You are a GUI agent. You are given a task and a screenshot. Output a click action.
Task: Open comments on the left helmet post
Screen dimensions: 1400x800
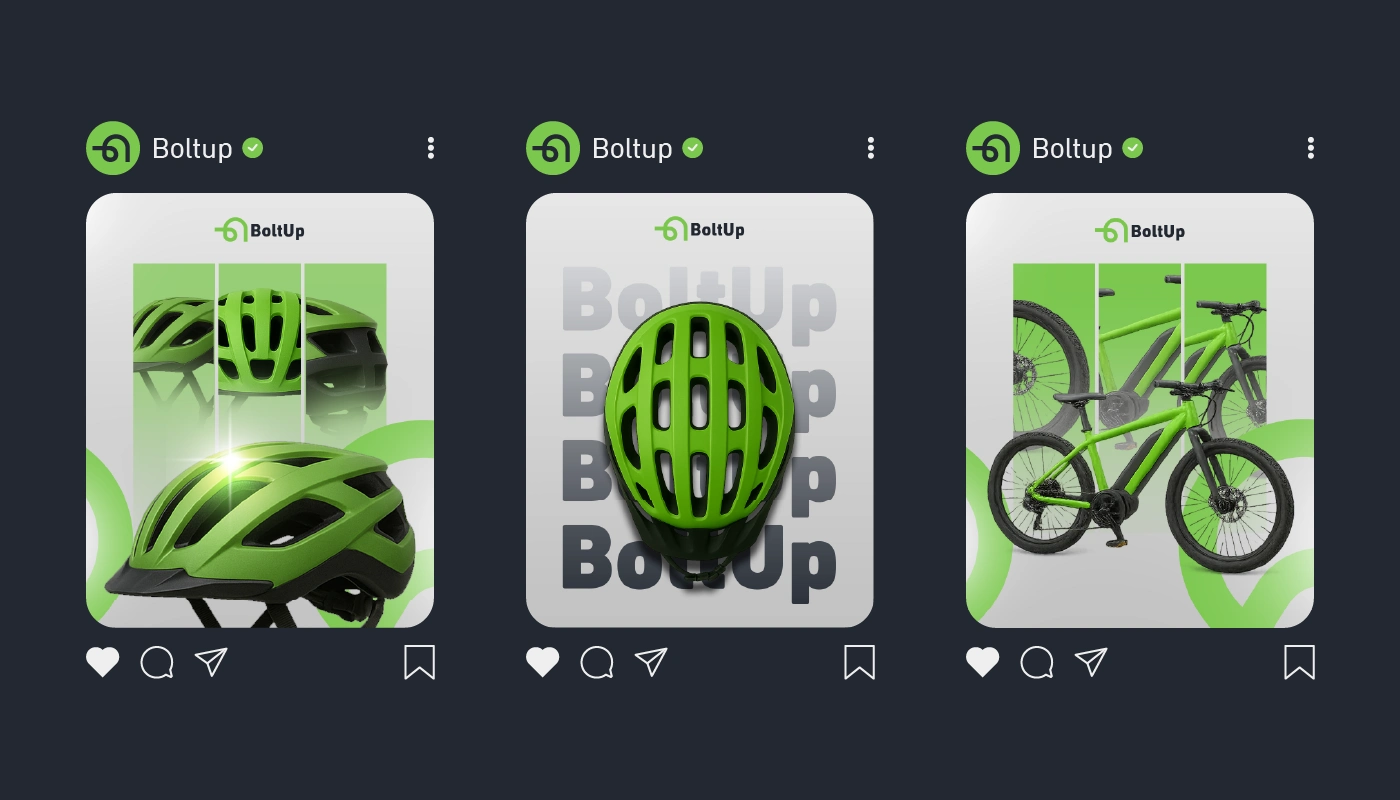pyautogui.click(x=157, y=662)
